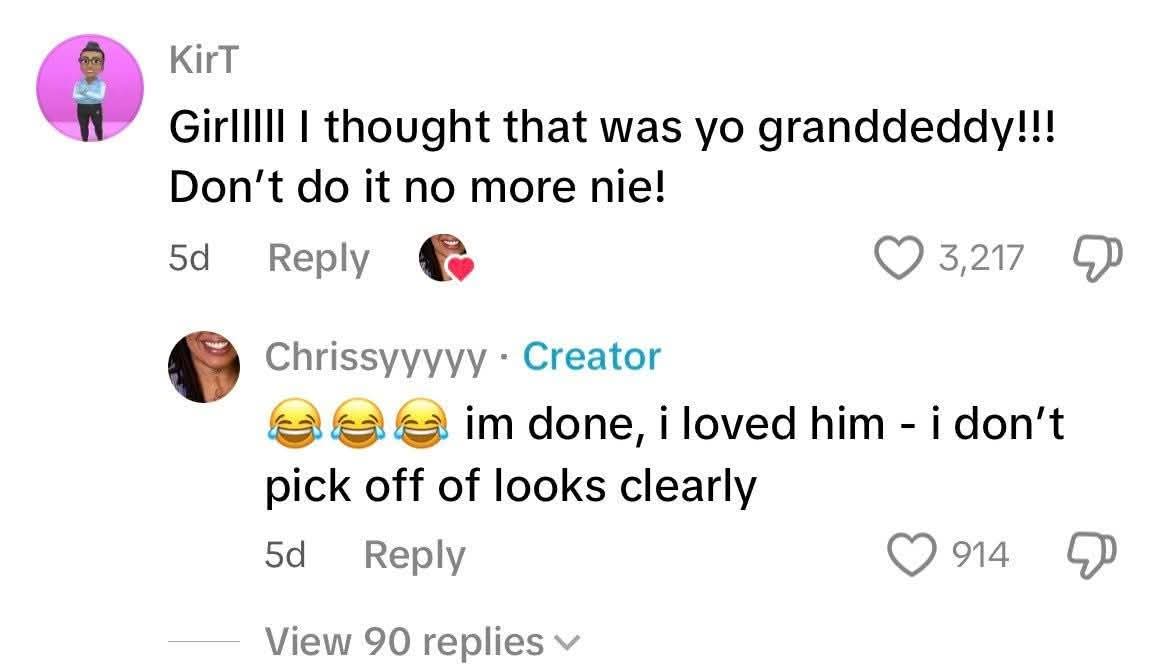This screenshot has width=1170, height=670.
Task: Click the 3,217 likes count
Action: pyautogui.click(x=981, y=258)
